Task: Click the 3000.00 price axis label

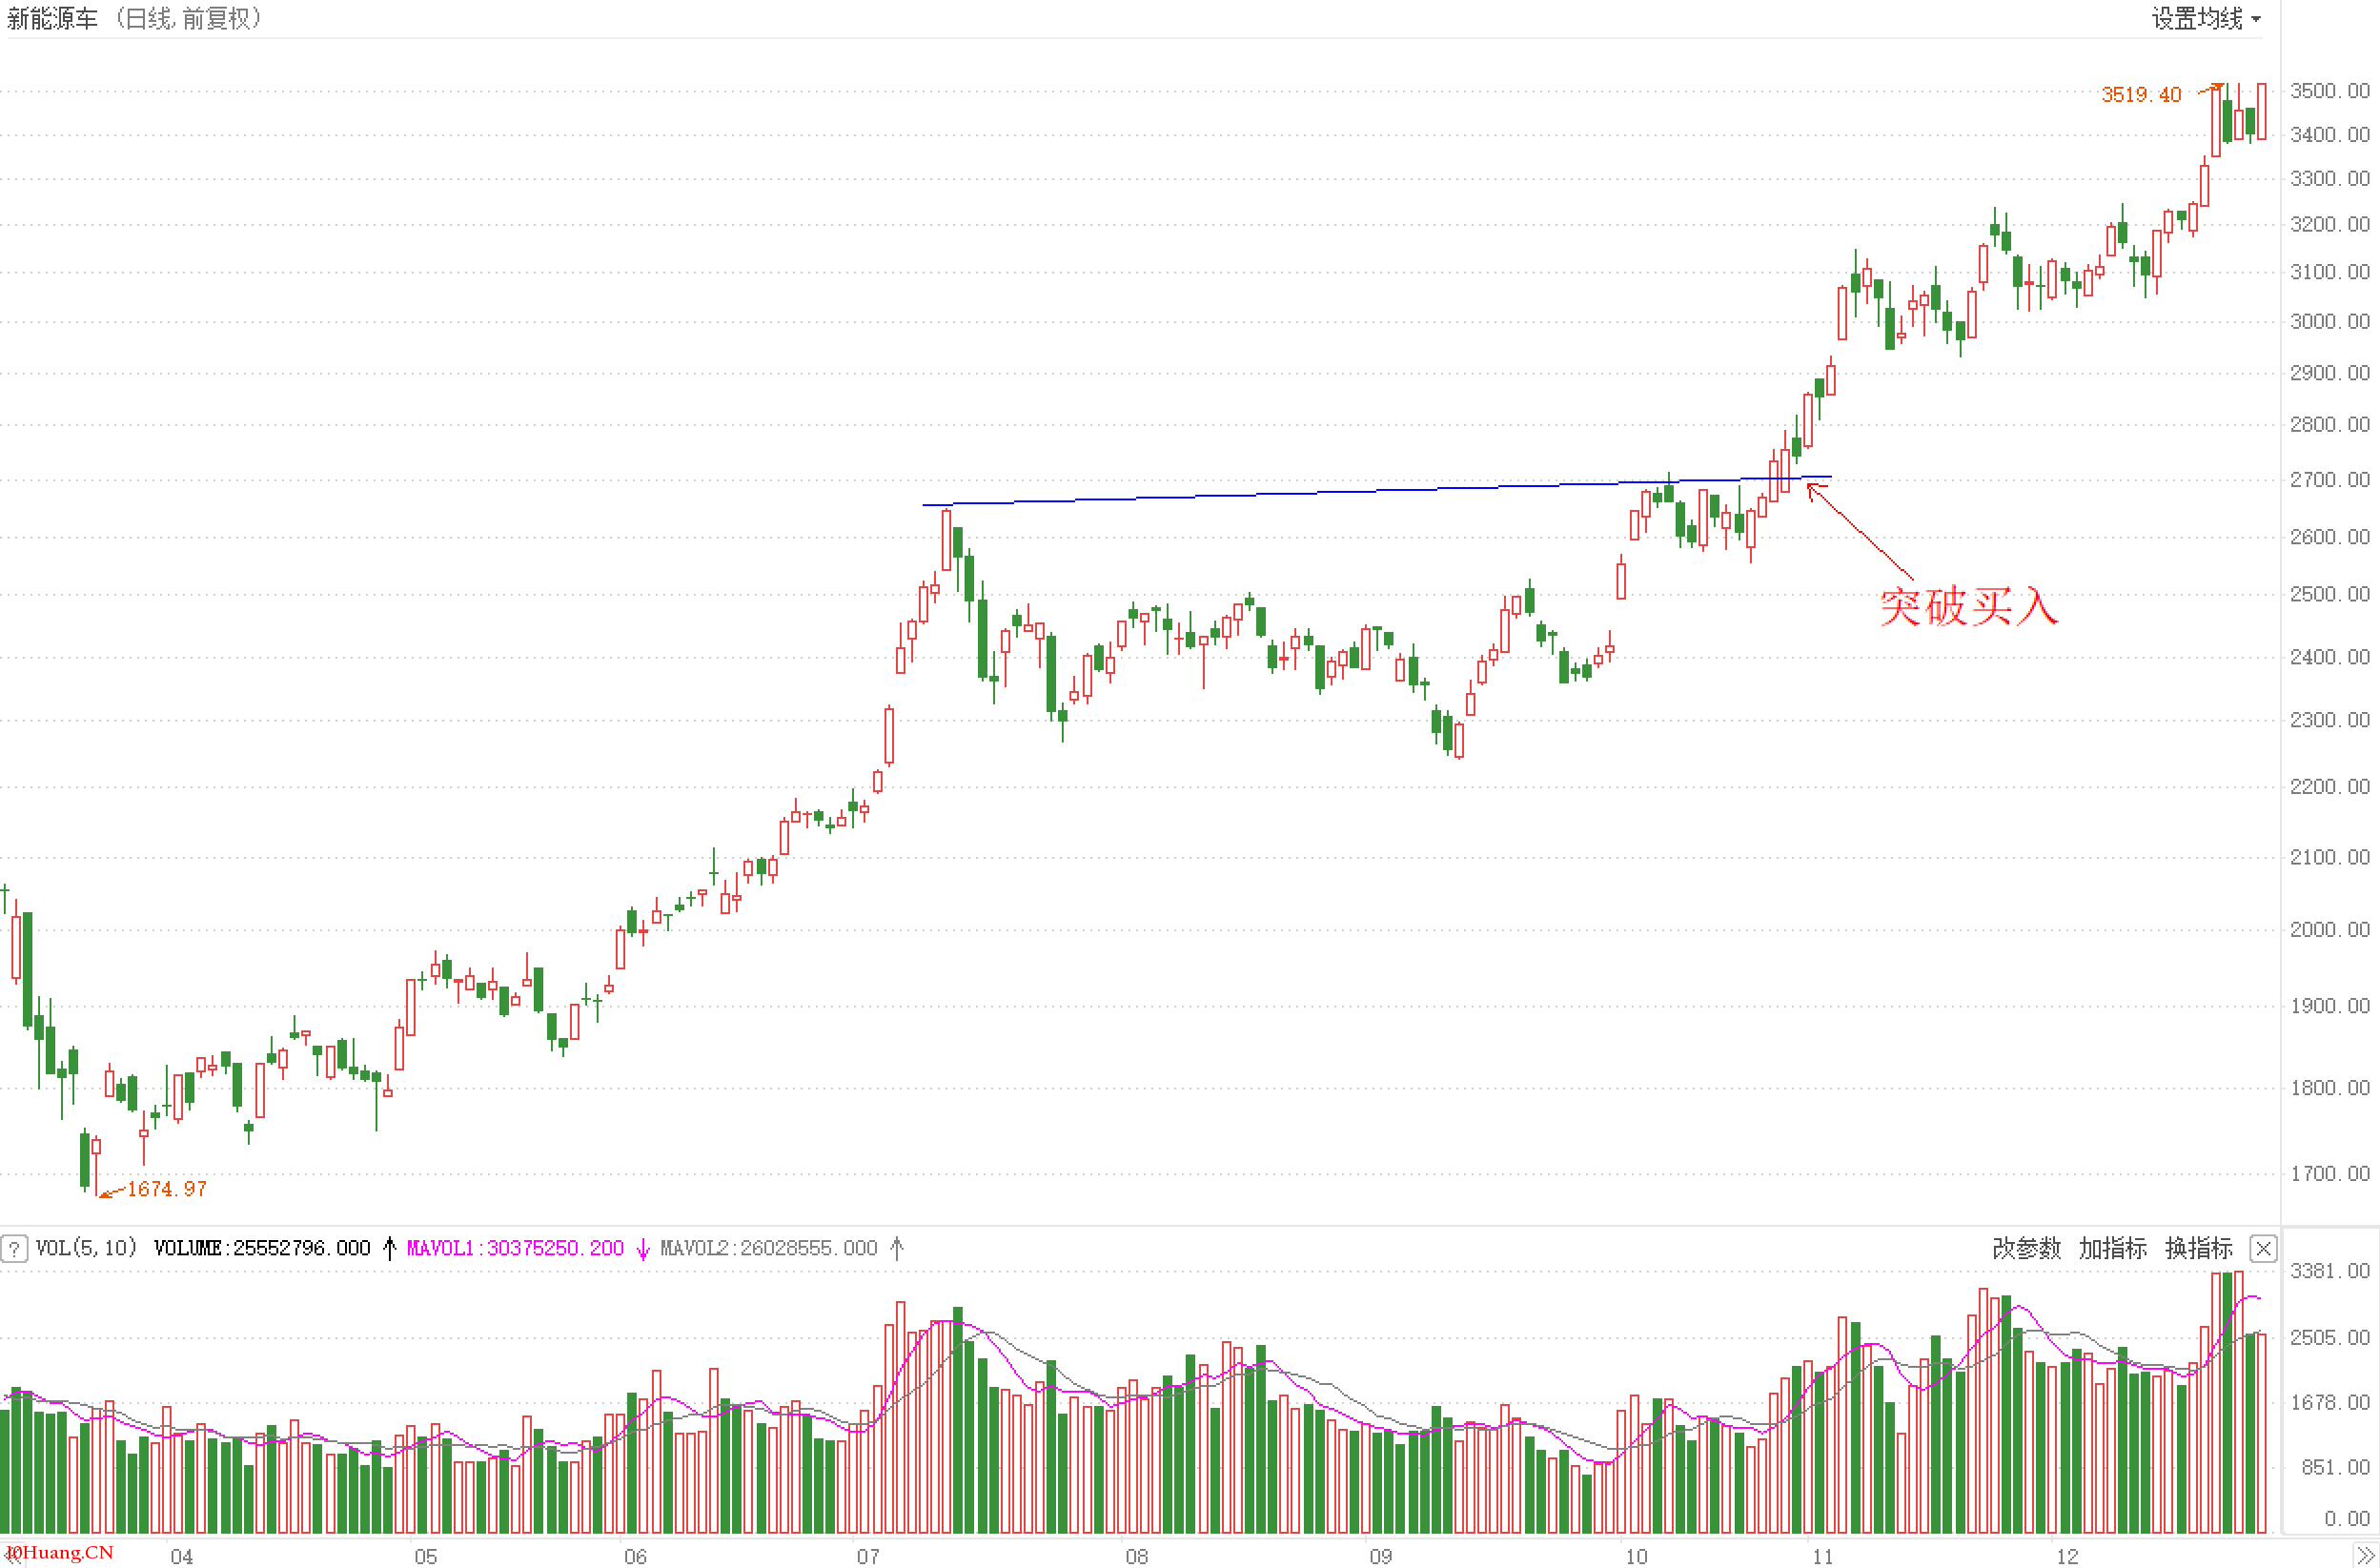Action: tap(2329, 321)
